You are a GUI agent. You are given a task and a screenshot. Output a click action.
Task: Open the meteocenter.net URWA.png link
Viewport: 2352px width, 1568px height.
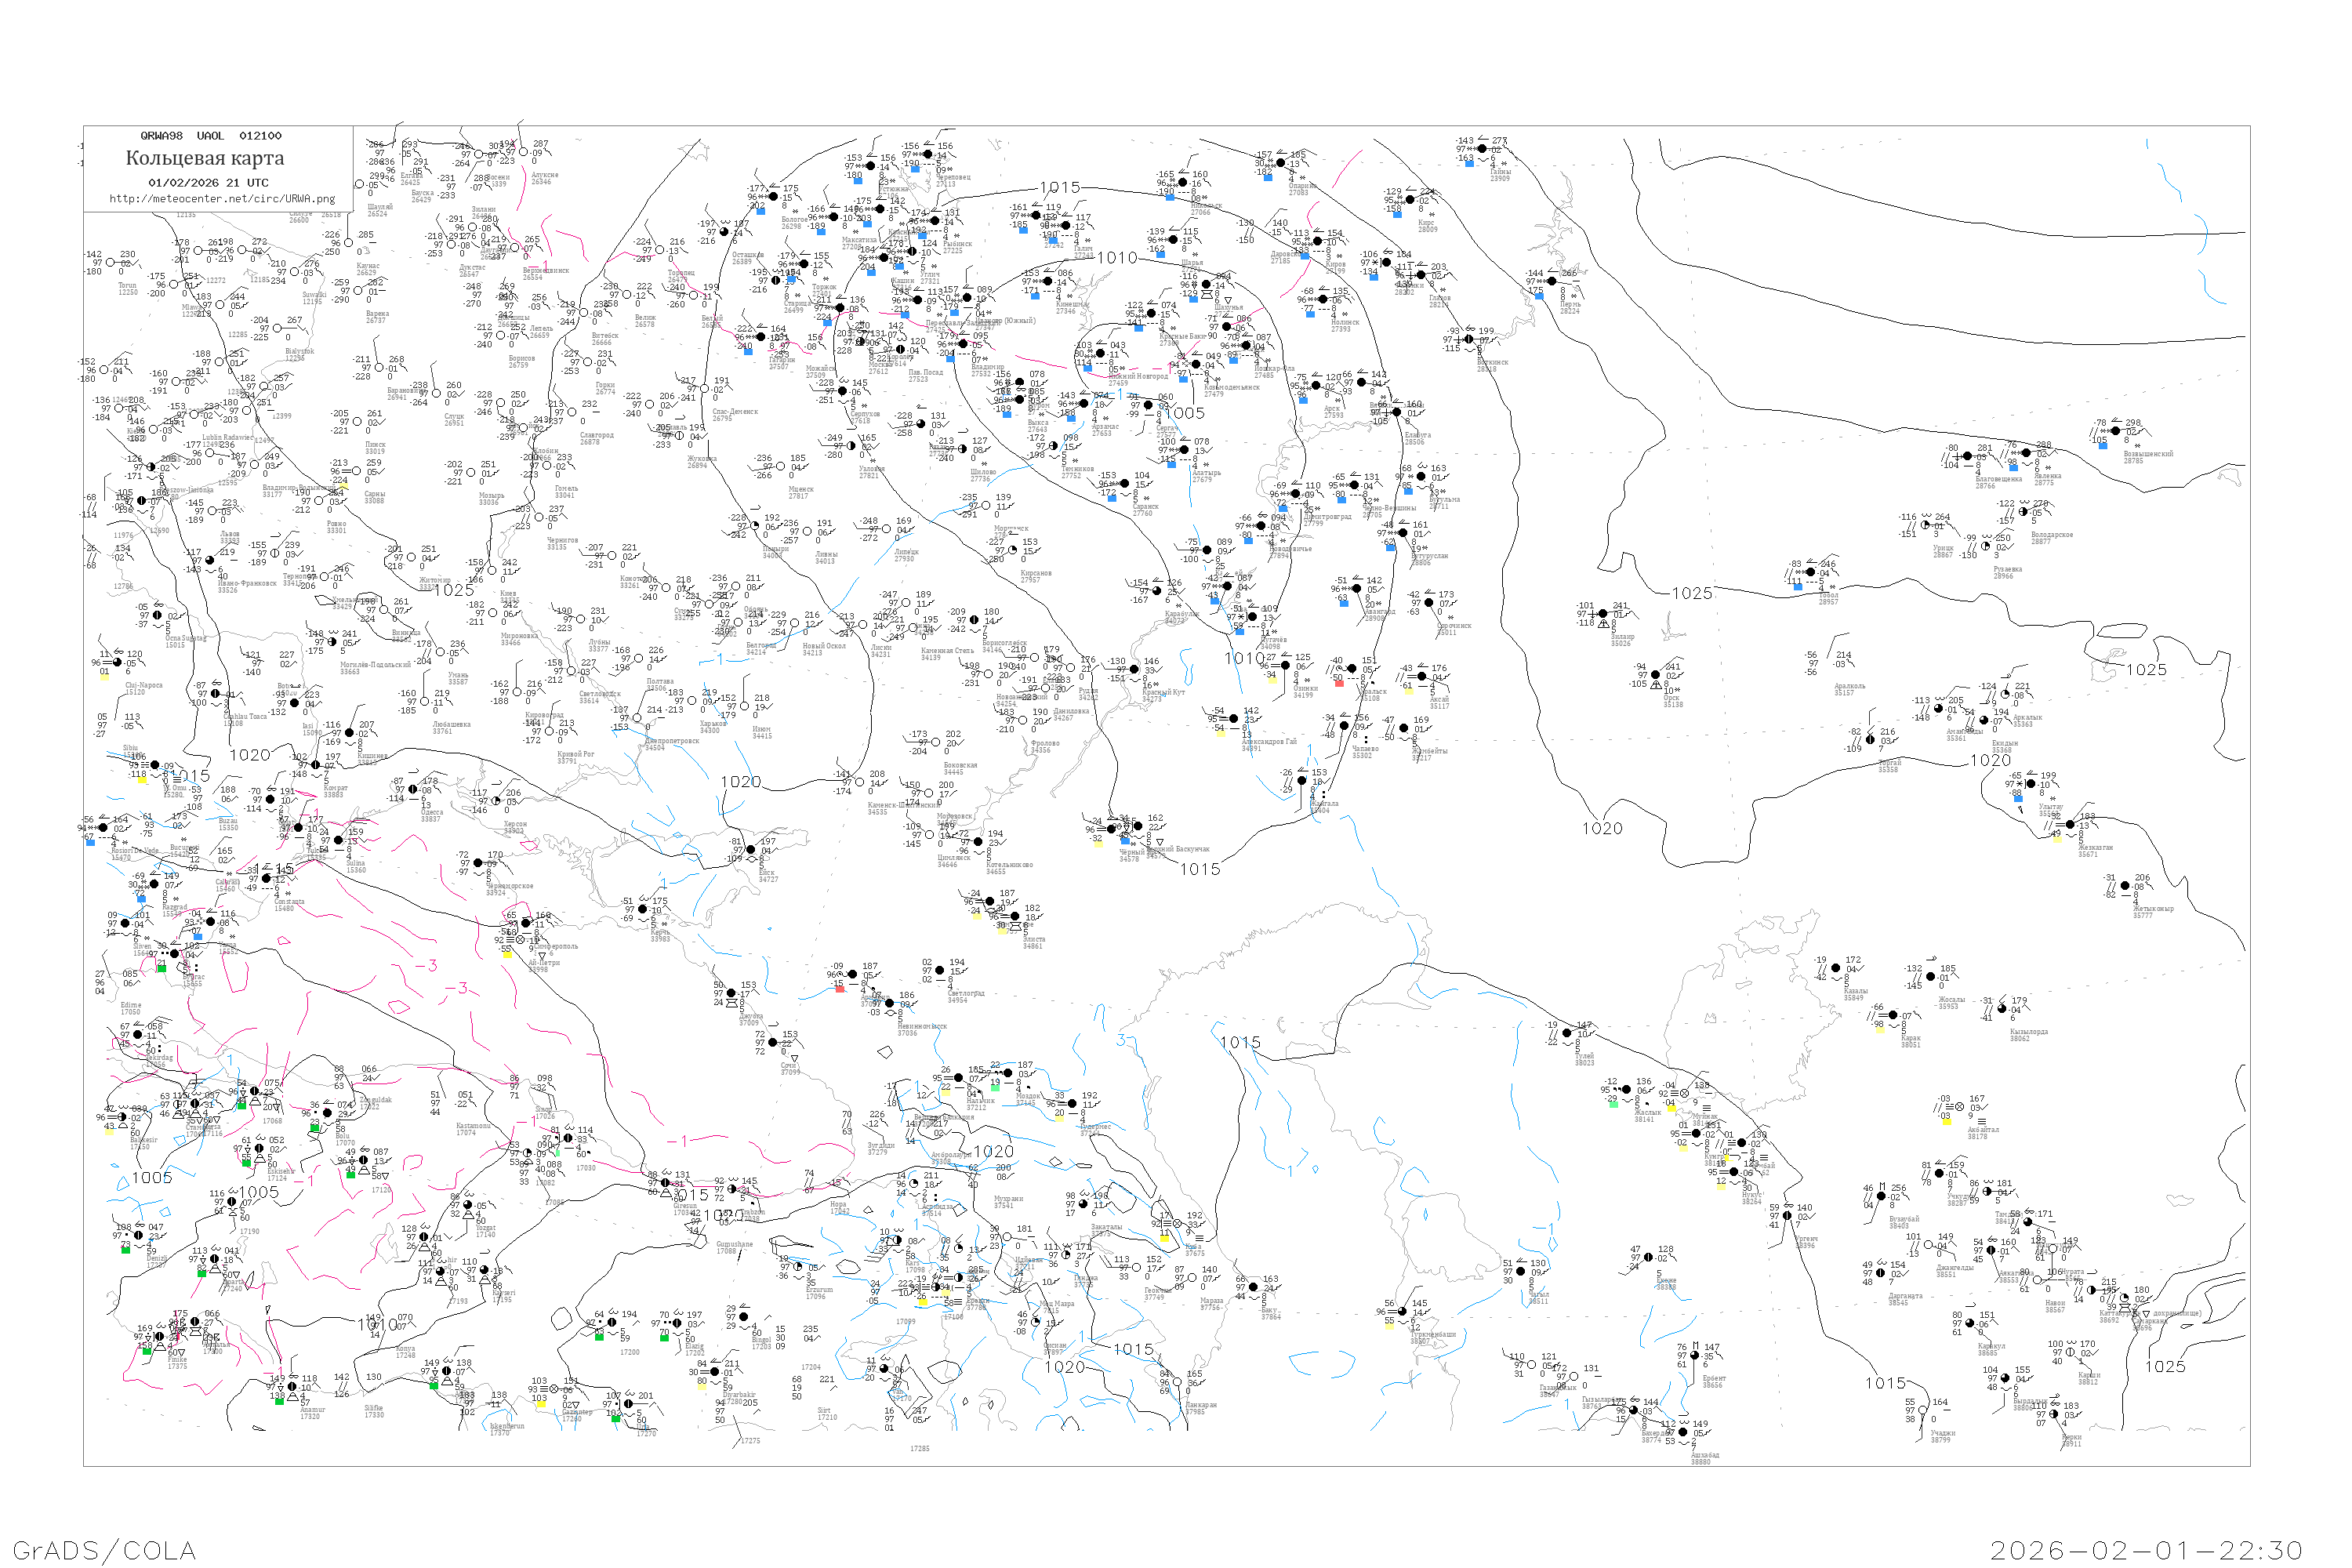(222, 199)
